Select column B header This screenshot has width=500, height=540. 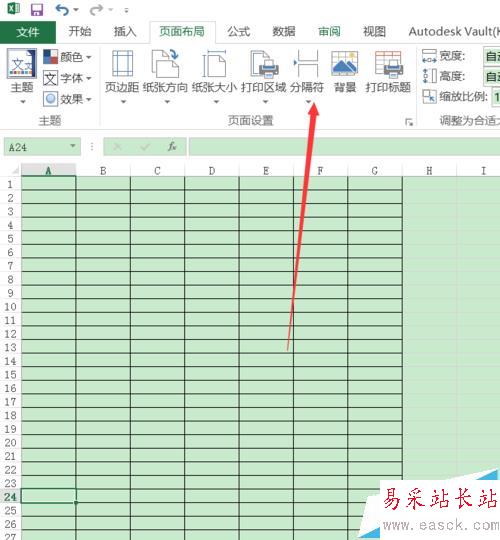click(x=103, y=170)
